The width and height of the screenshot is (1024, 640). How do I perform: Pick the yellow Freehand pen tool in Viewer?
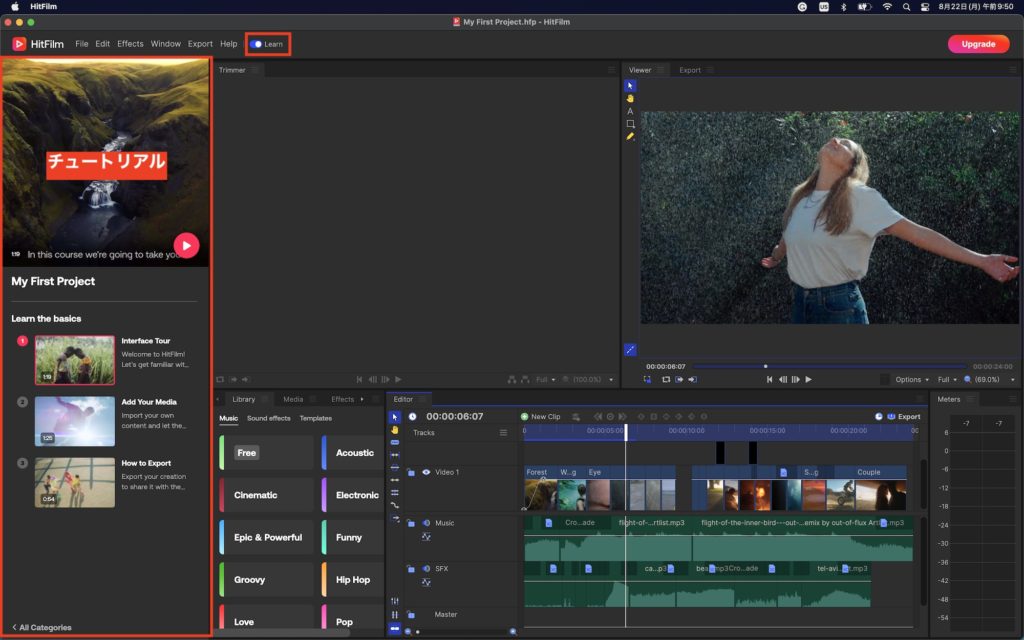pyautogui.click(x=630, y=136)
